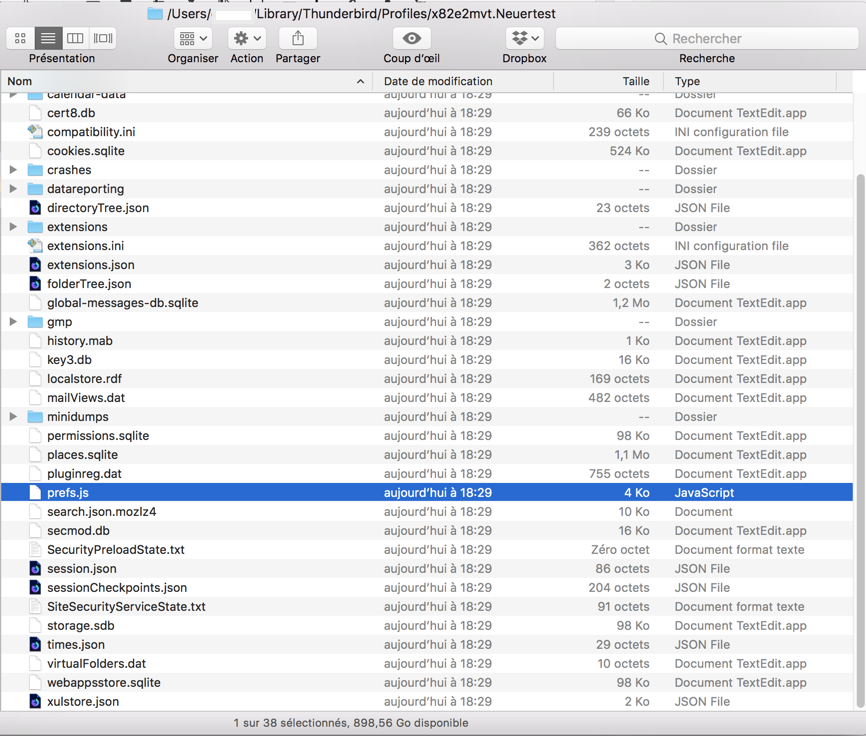The image size is (866, 736).
Task: Select the webappsstore.sqlite file name
Action: (x=104, y=682)
